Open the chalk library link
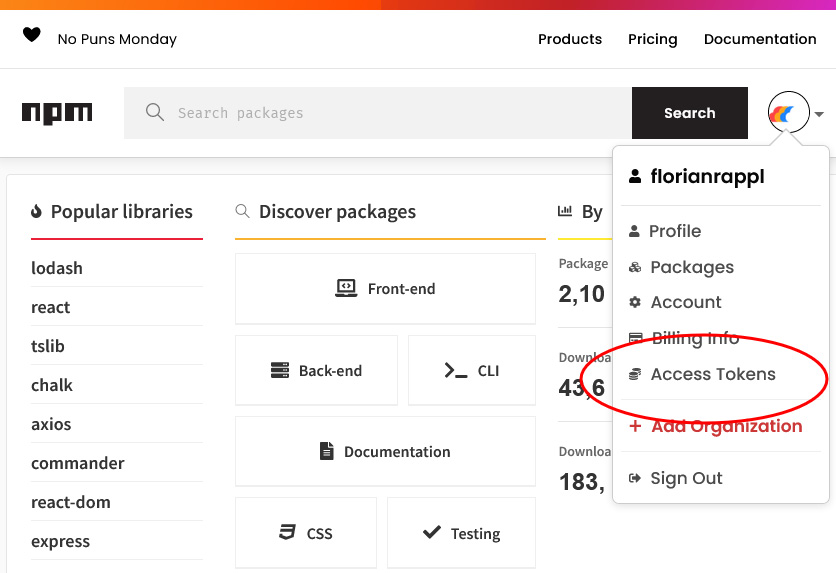This screenshot has height=573, width=836. click(52, 385)
